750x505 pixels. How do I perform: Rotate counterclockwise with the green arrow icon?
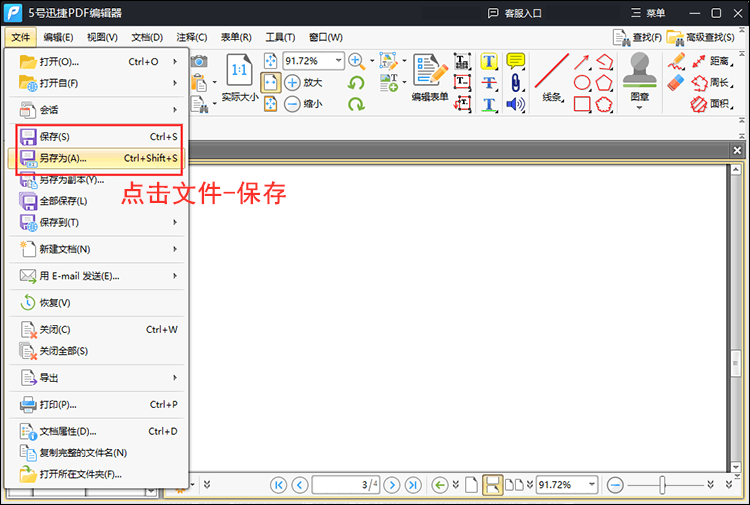(x=356, y=83)
